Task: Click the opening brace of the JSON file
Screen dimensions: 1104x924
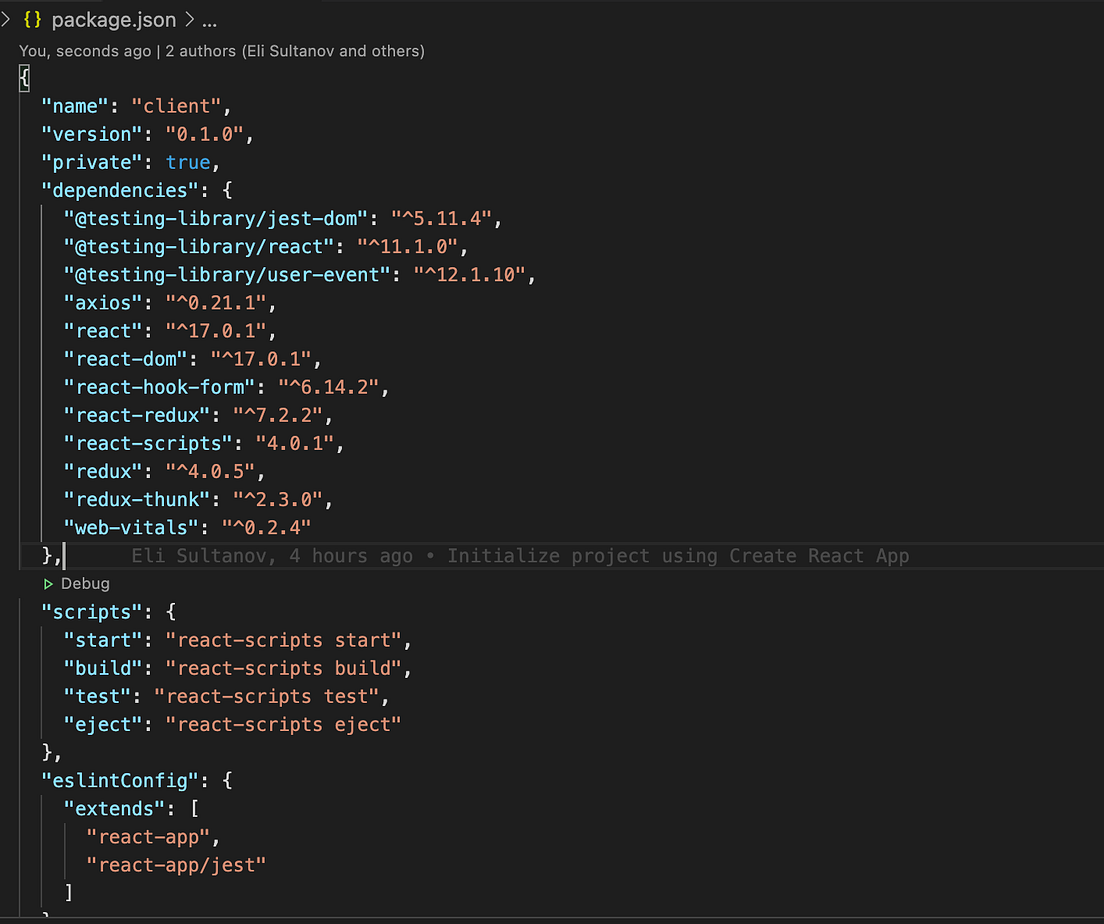Action: [22, 77]
